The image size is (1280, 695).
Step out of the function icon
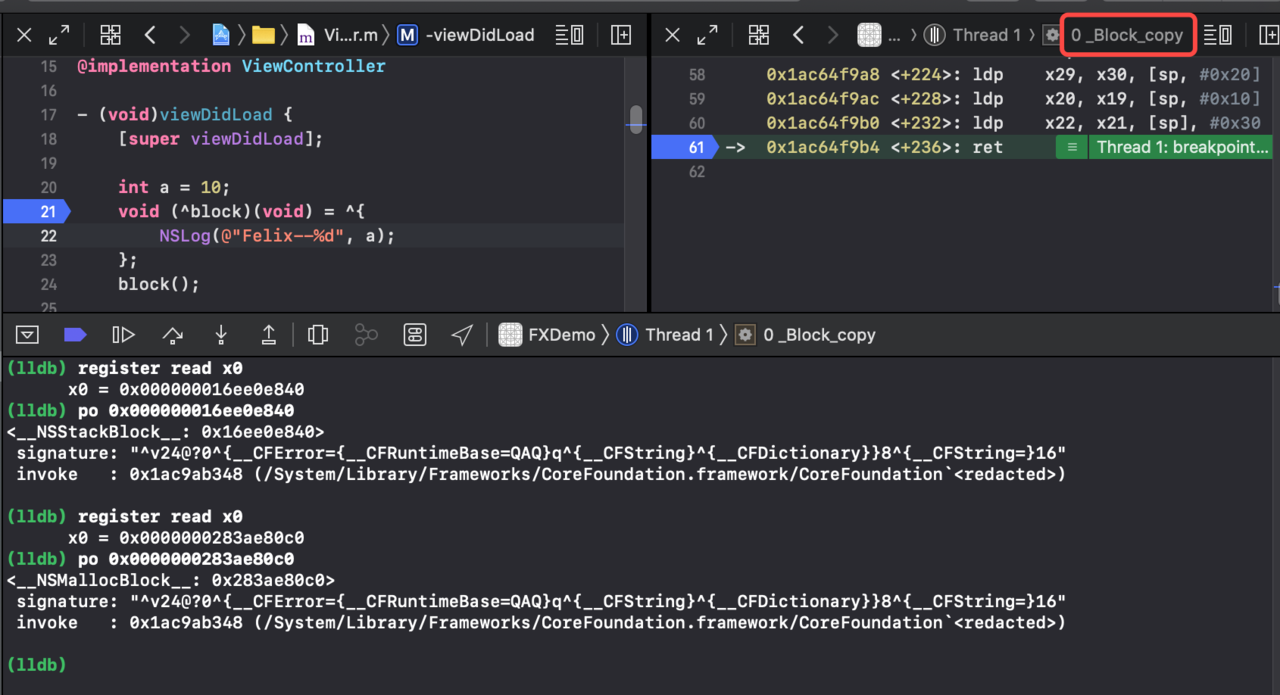point(269,335)
